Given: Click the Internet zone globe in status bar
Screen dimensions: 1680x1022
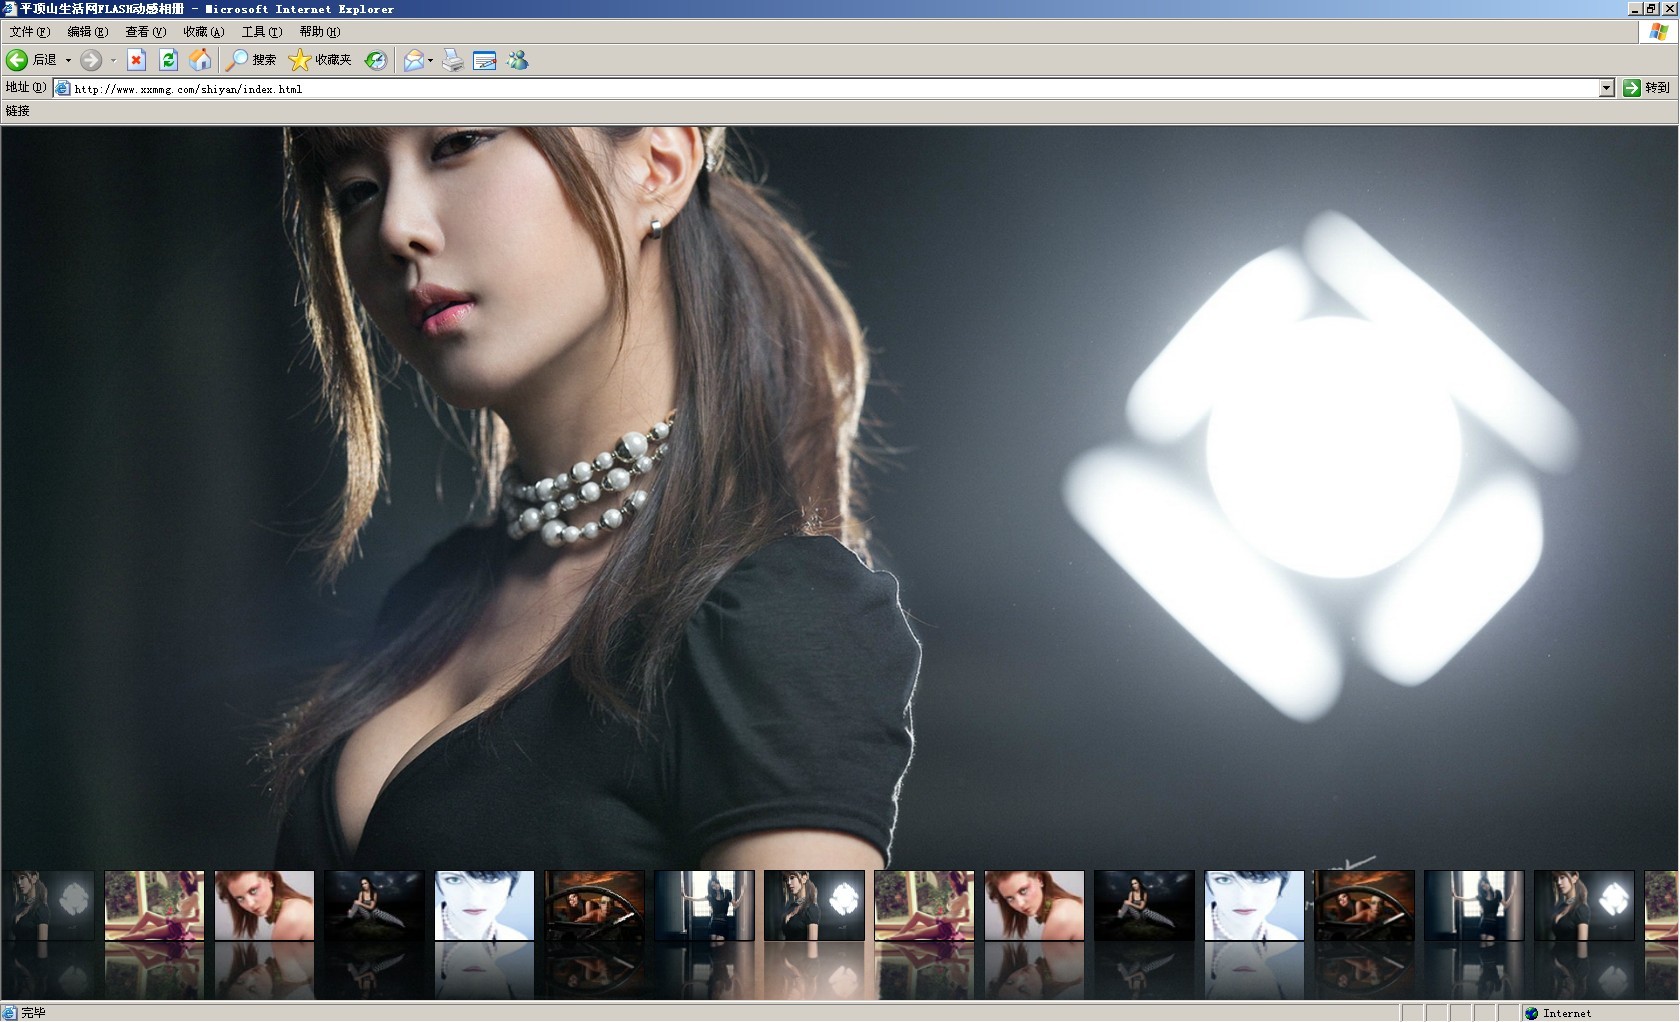Looking at the screenshot, I should click(1531, 1013).
